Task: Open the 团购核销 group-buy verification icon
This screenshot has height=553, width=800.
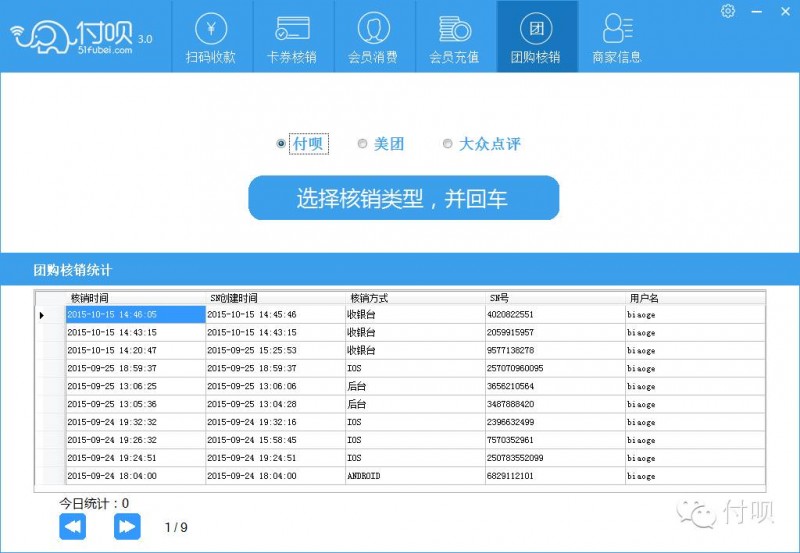Action: [536, 37]
